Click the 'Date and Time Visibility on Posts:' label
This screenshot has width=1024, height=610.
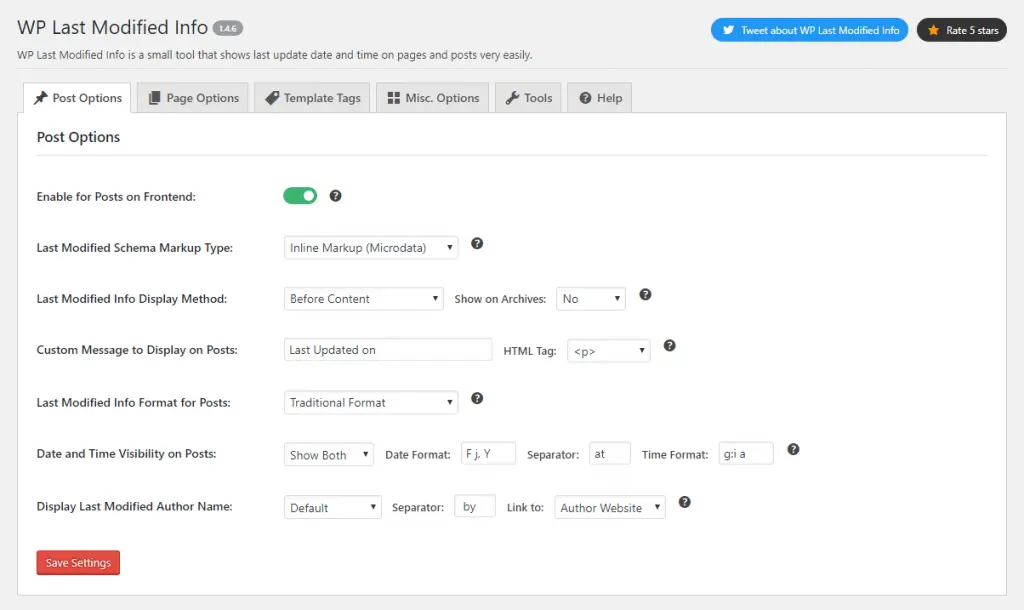pos(127,453)
